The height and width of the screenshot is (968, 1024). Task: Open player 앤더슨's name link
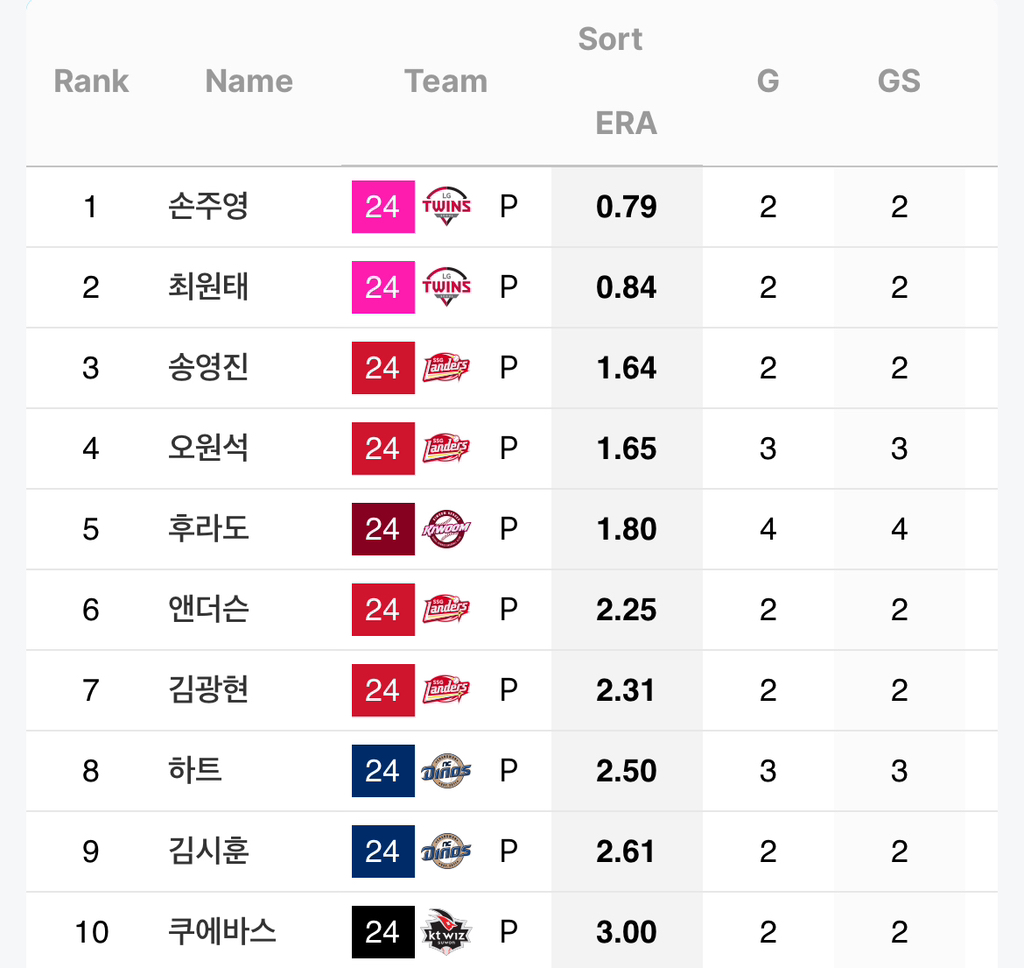pos(208,609)
